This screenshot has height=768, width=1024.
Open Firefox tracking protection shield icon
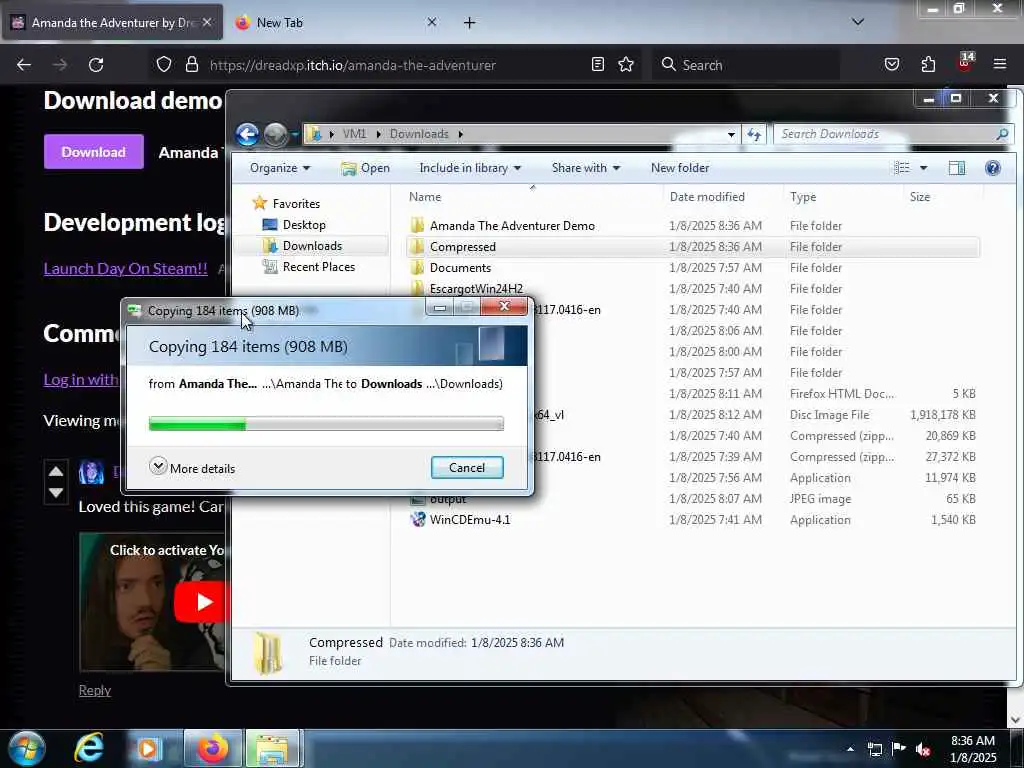164,65
